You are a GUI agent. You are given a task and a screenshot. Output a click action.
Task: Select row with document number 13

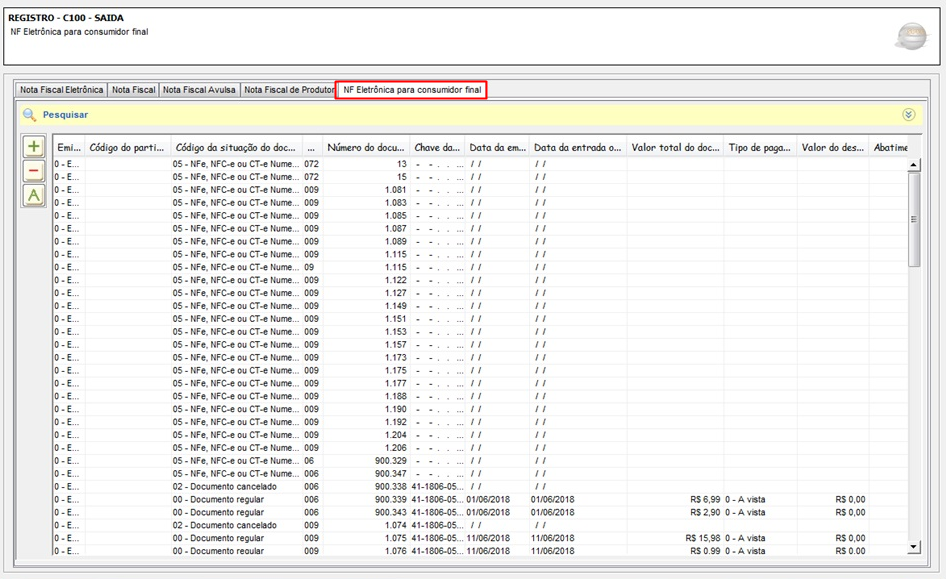coord(480,164)
